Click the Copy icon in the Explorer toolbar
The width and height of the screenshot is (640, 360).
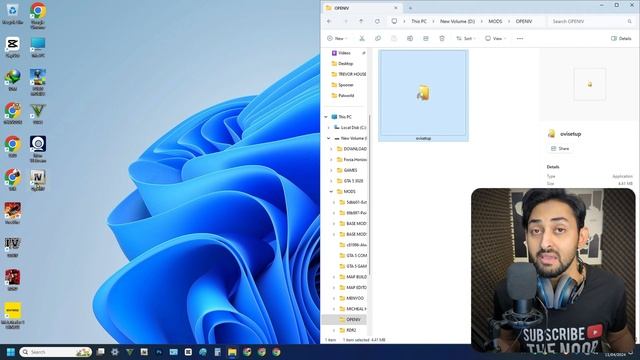coord(378,38)
